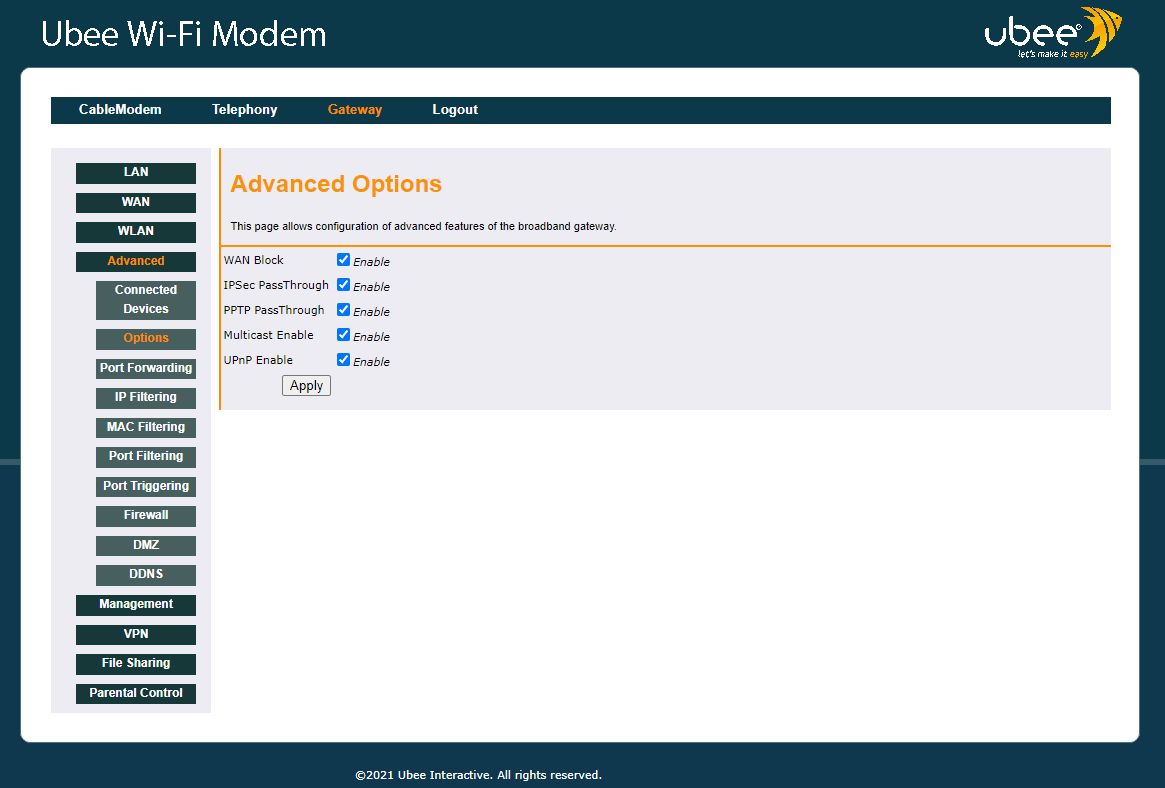Open the DDNS settings page

[146, 575]
